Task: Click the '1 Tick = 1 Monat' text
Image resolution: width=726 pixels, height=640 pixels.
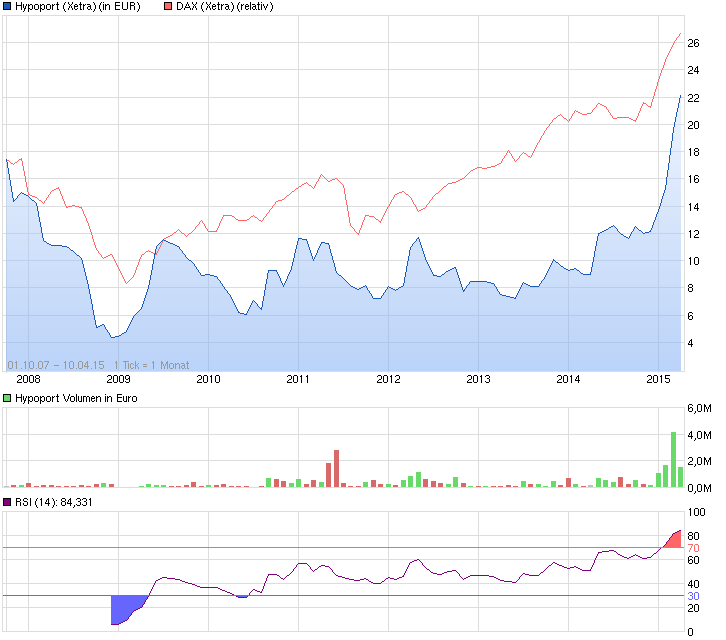Action: (x=151, y=365)
